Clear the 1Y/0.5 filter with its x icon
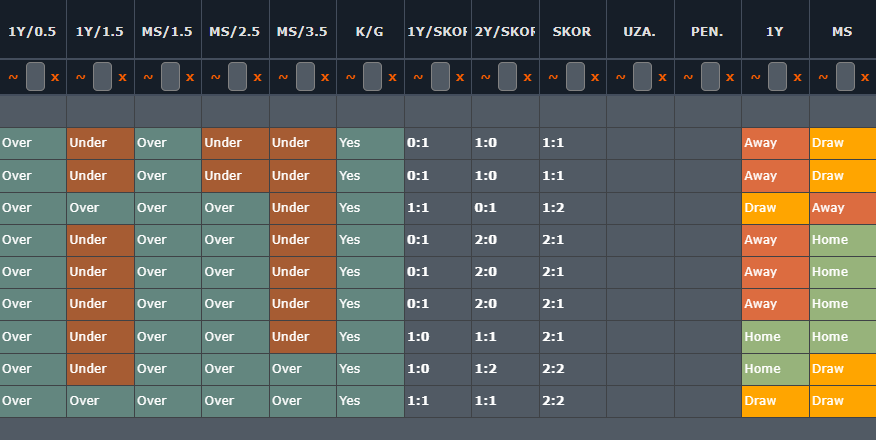This screenshot has height=440, width=876. pyautogui.click(x=55, y=77)
